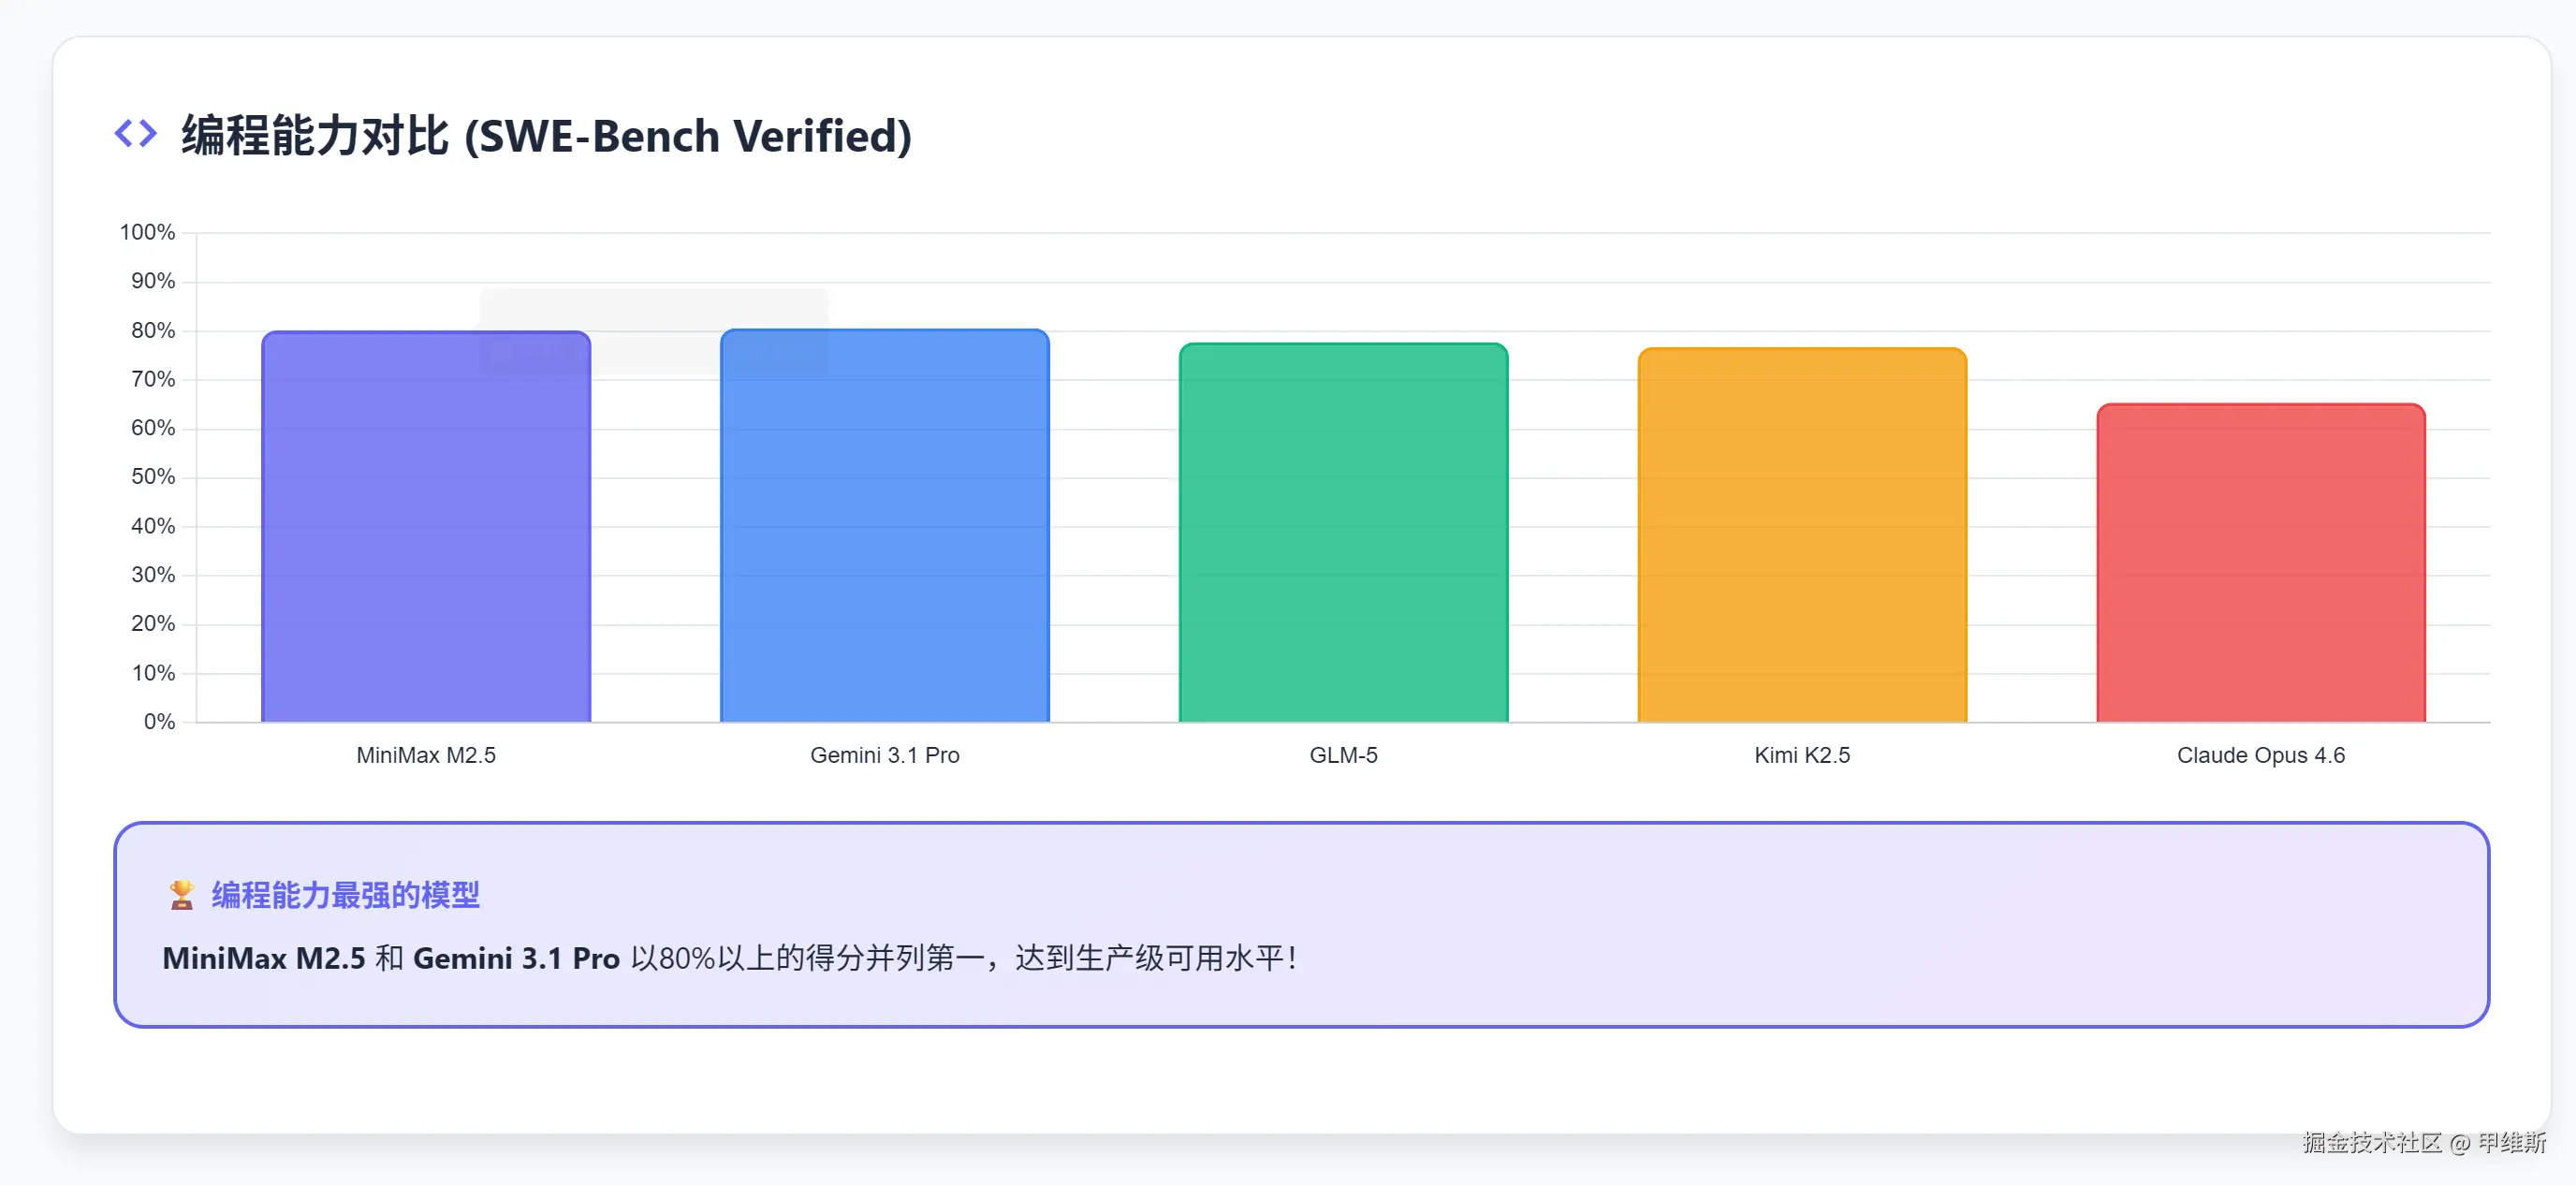Viewport: 2576px width, 1185px height.
Task: Click the Kimi K2.5 axis label
Action: [x=1801, y=755]
